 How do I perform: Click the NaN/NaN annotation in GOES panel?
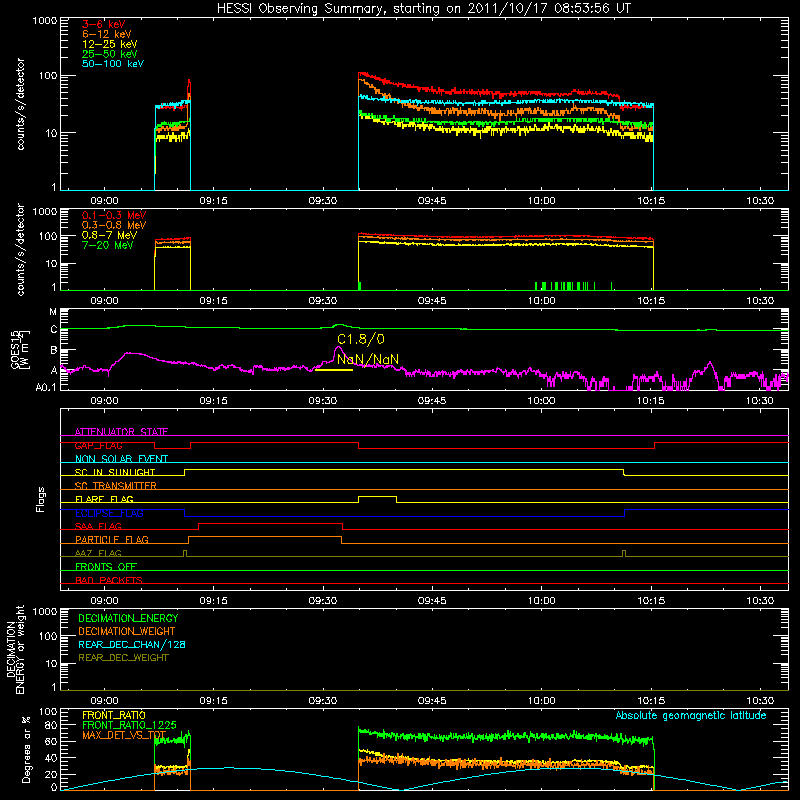(368, 360)
